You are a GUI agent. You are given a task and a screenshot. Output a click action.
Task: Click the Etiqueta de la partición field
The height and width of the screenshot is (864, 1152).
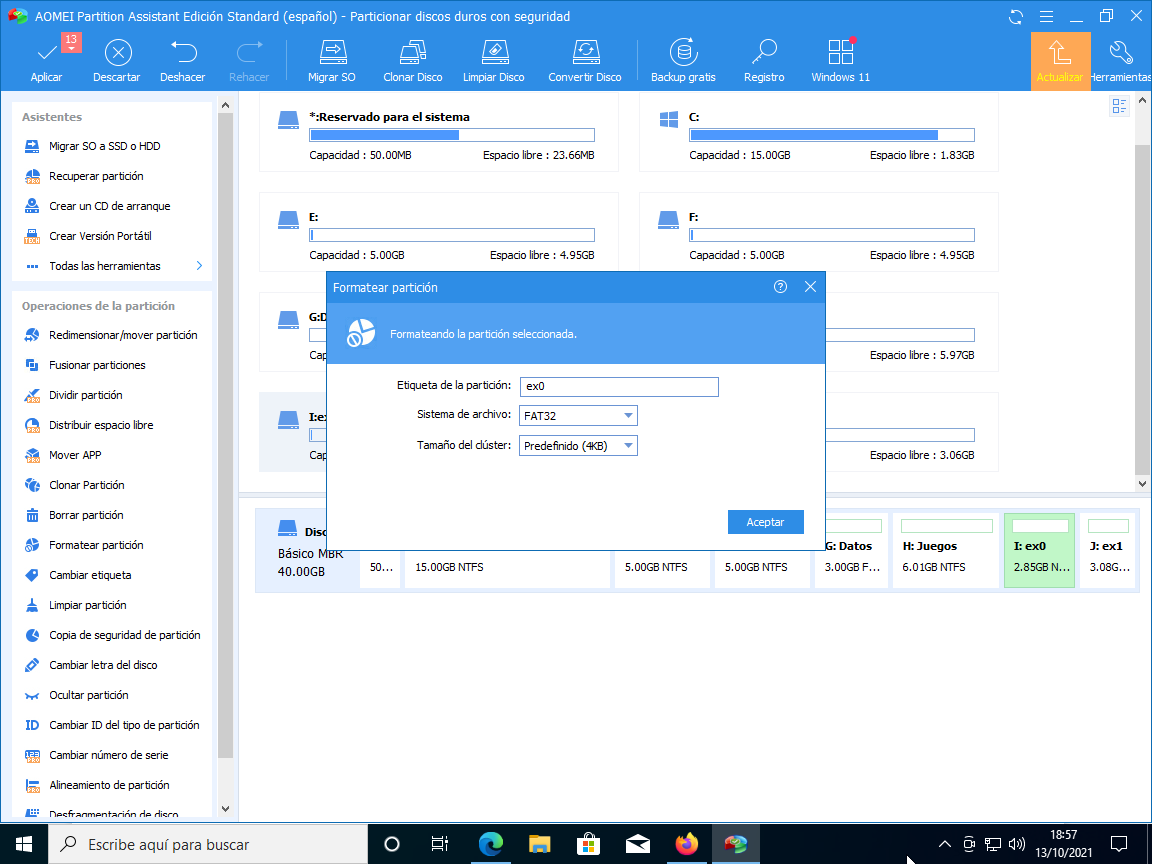tap(619, 386)
